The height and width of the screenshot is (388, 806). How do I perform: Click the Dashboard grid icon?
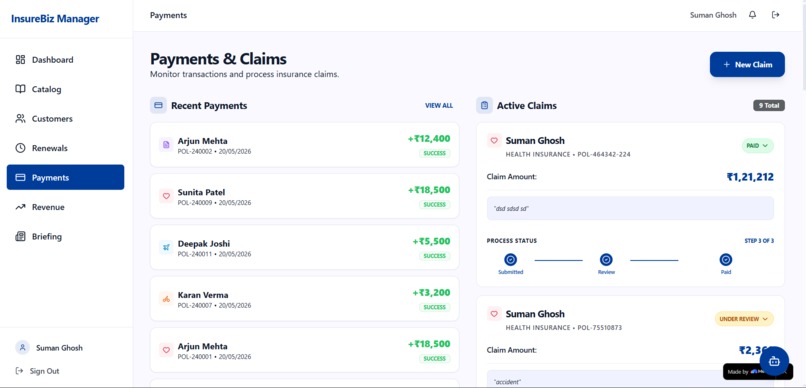(20, 60)
